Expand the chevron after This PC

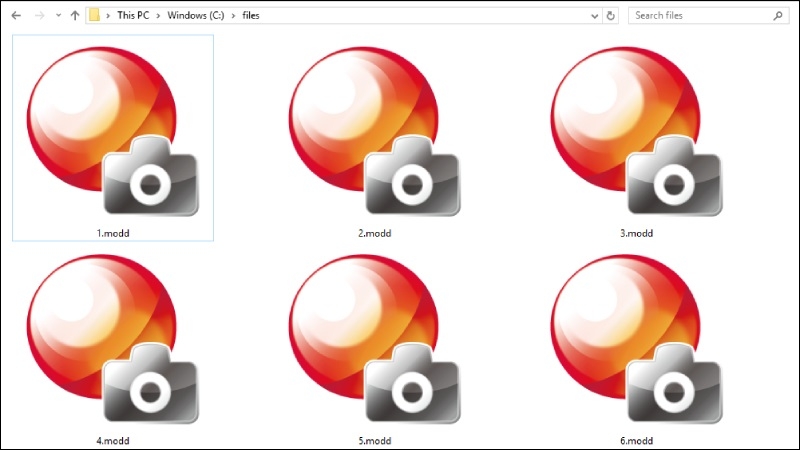[158, 16]
